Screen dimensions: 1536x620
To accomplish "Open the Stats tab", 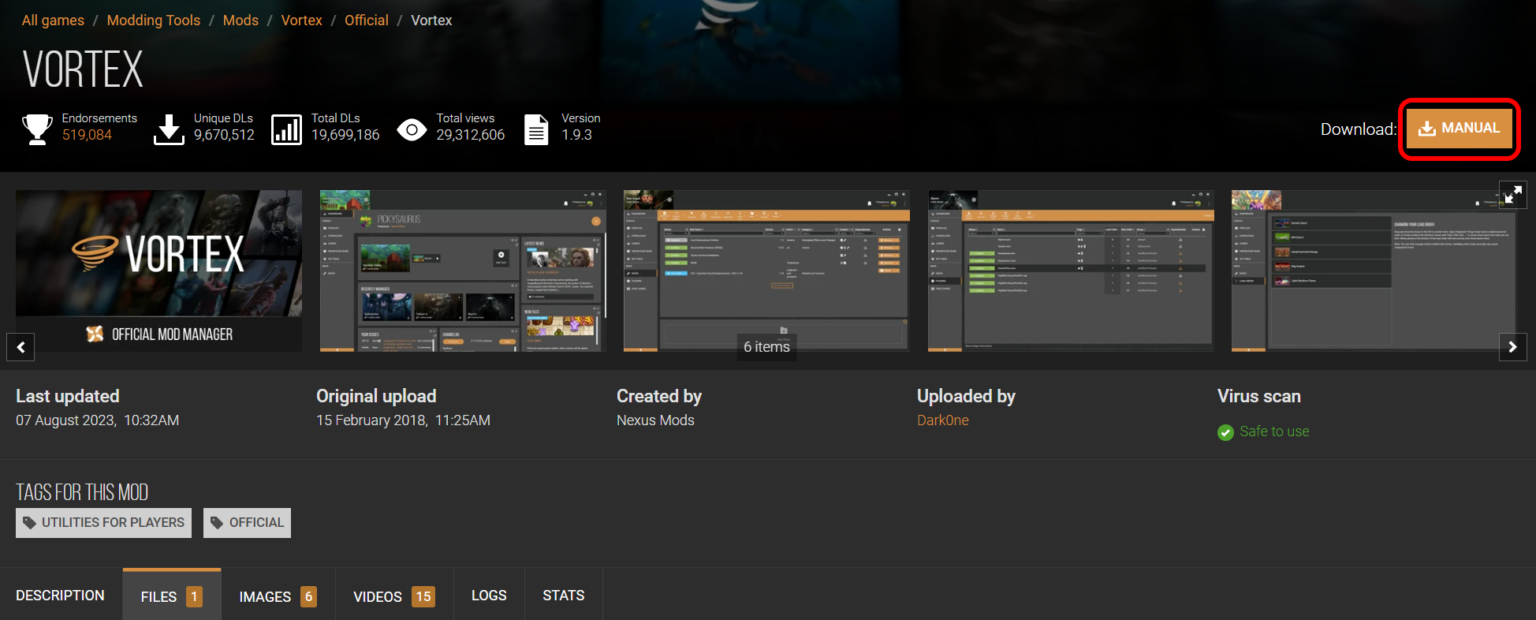I will (563, 596).
